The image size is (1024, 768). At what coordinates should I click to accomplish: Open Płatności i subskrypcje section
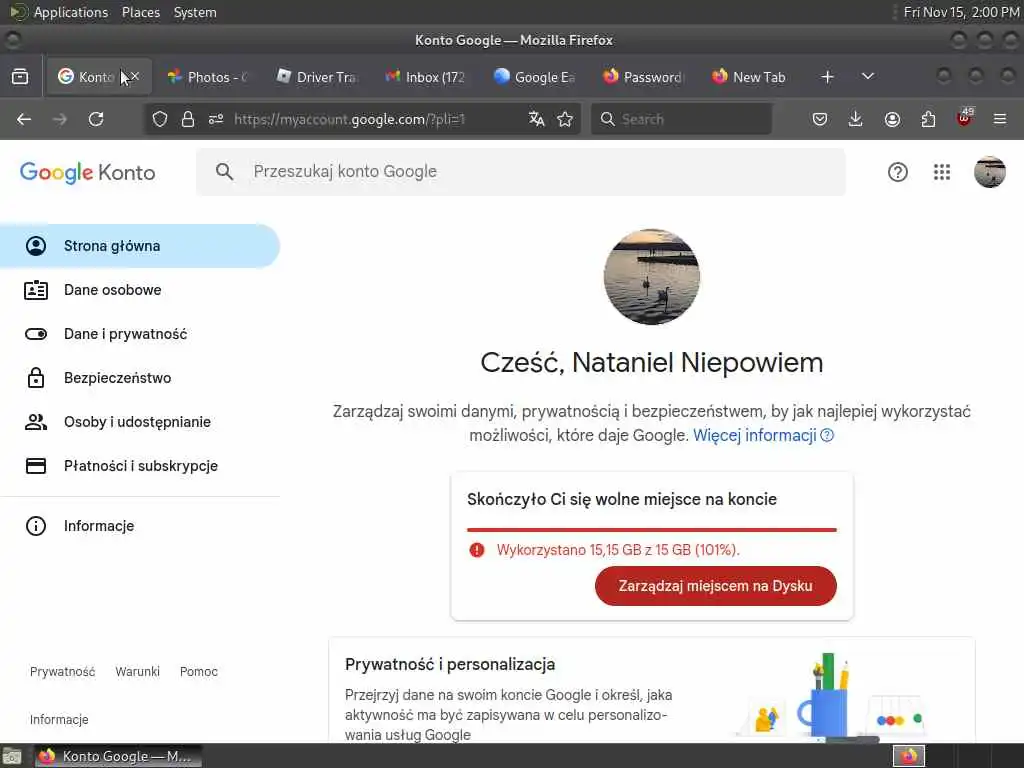[140, 466]
